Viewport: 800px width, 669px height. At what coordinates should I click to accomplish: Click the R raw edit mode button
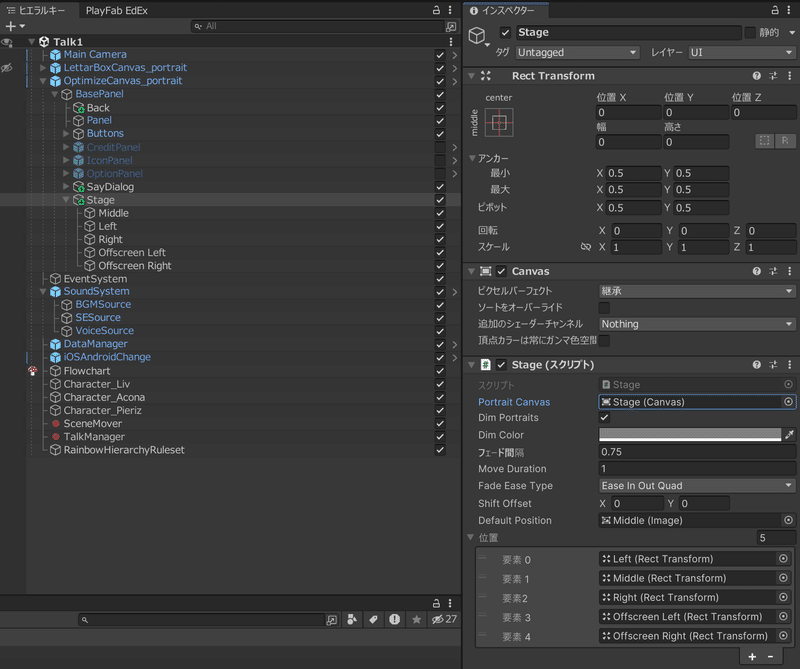point(786,142)
